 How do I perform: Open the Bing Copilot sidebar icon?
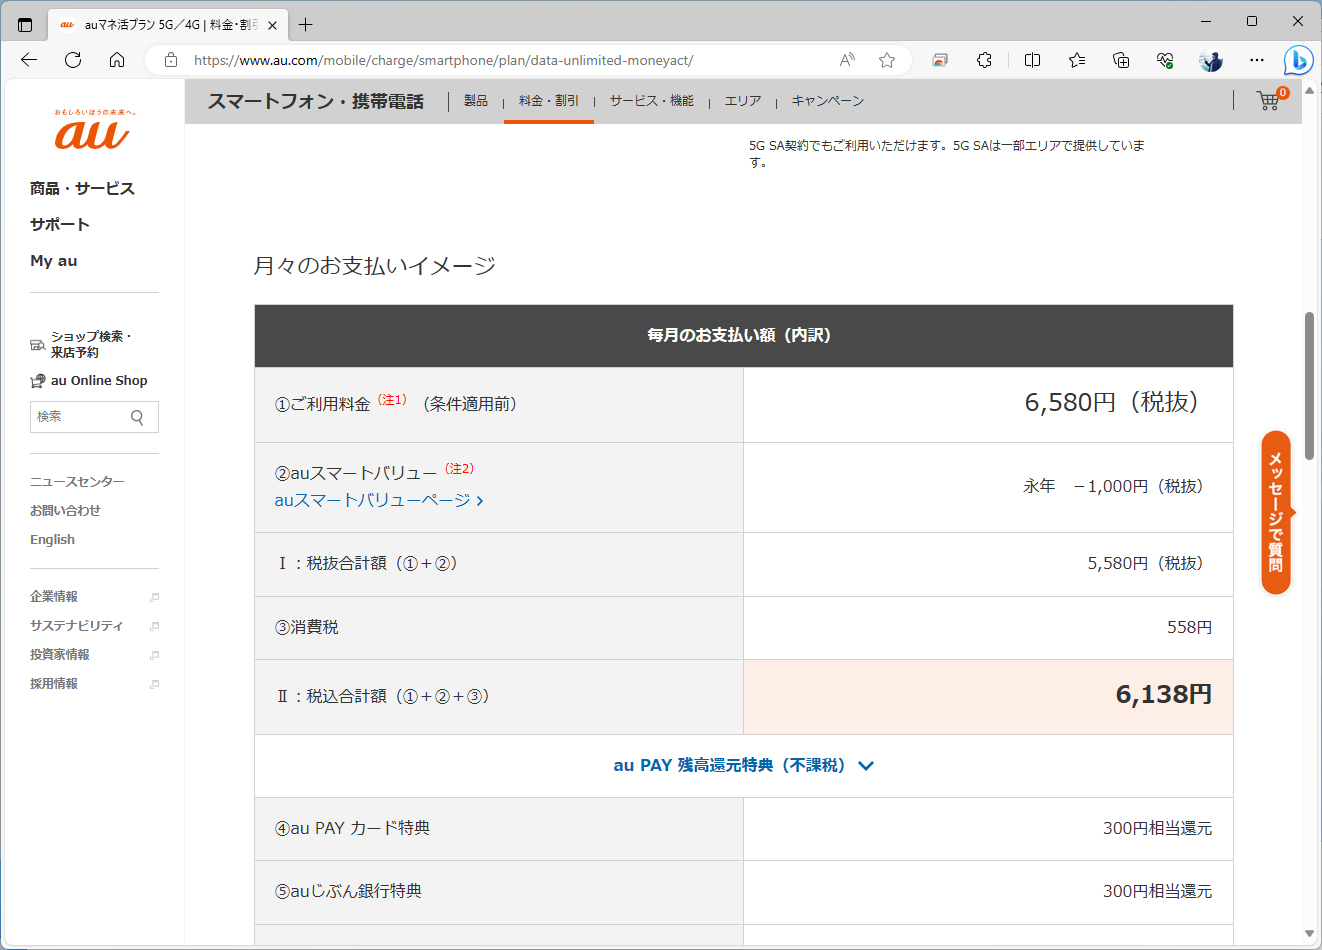pos(1298,60)
